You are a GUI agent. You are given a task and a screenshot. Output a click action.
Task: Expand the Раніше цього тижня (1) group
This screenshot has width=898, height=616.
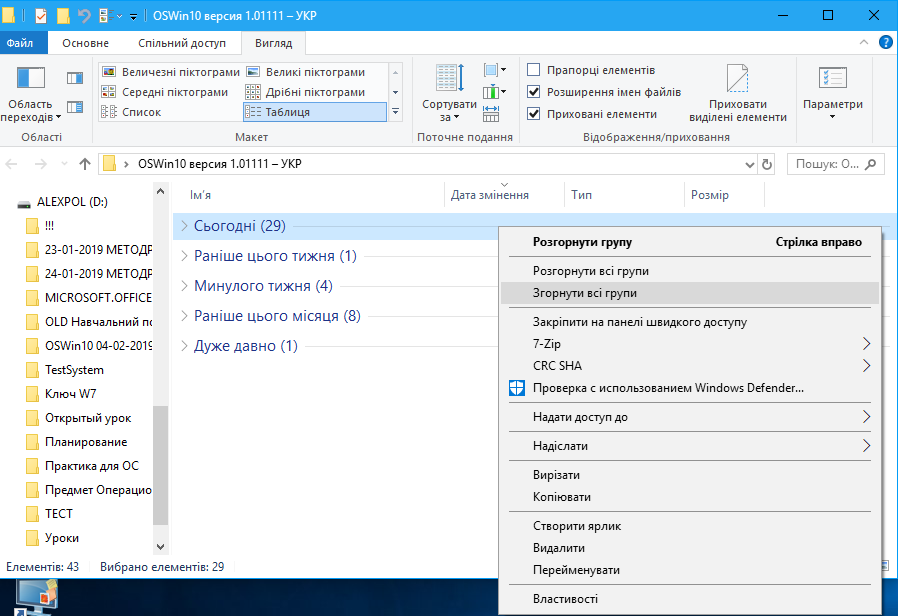(184, 256)
